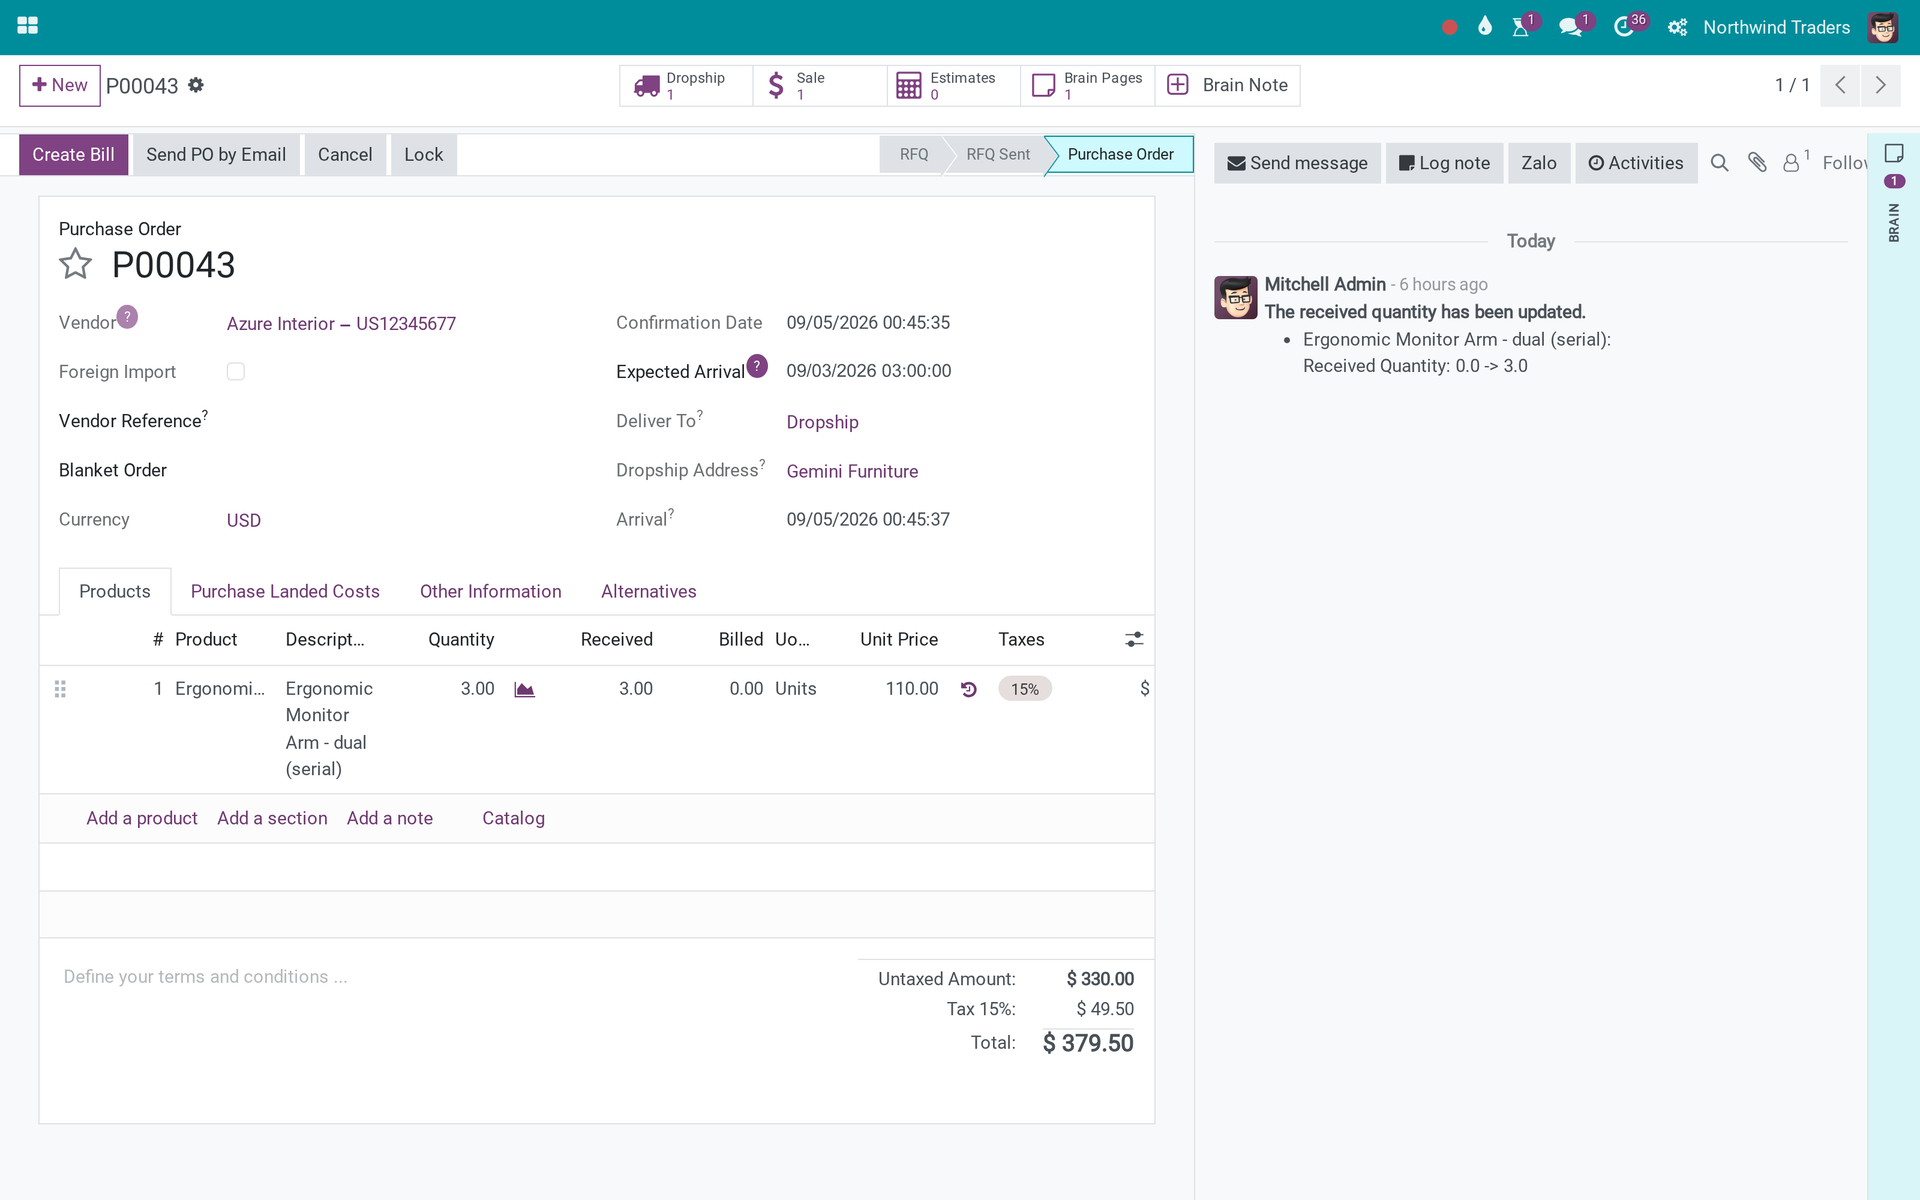Click the Brain Note button
The image size is (1920, 1200).
click(x=1228, y=86)
